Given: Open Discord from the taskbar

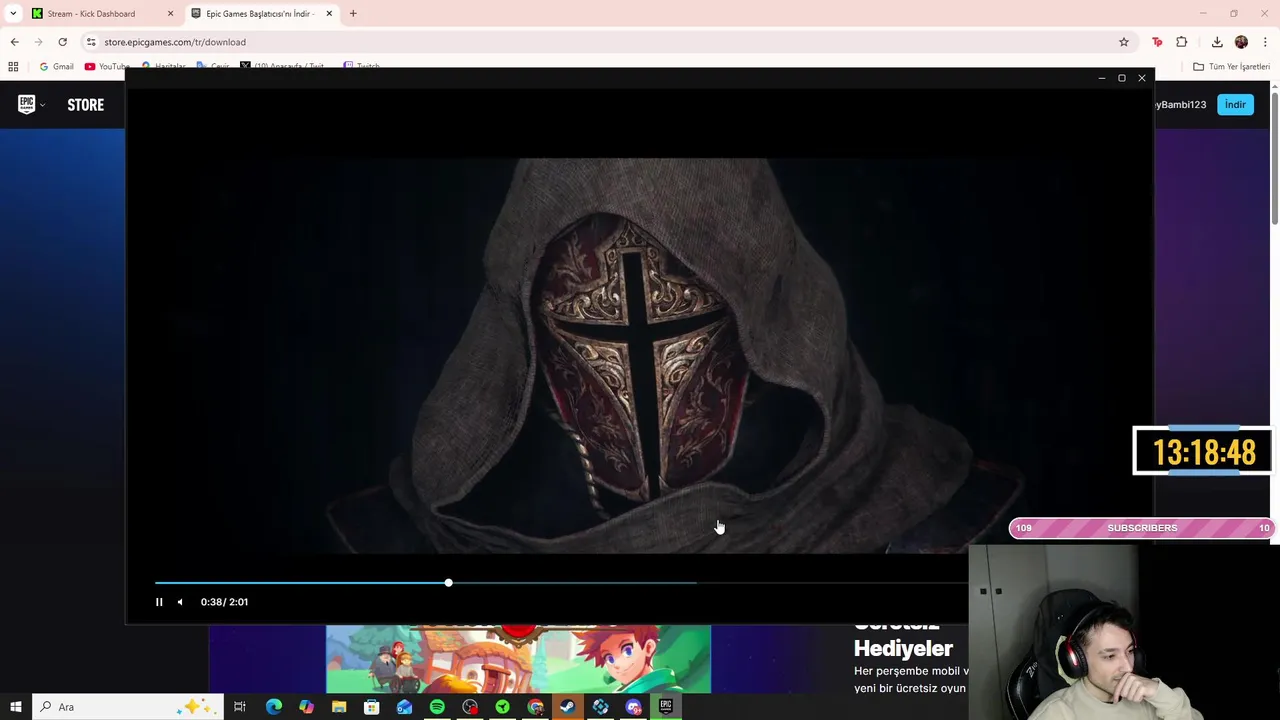Looking at the screenshot, I should [x=633, y=707].
